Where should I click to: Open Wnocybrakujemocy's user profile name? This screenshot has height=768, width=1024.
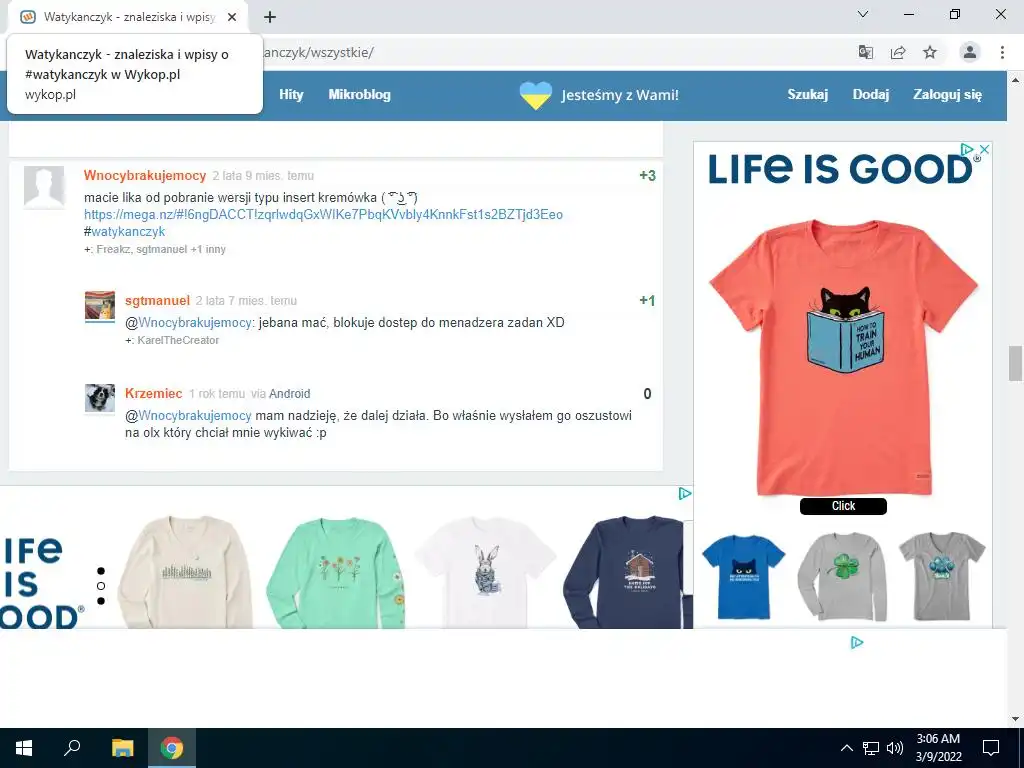pos(145,176)
